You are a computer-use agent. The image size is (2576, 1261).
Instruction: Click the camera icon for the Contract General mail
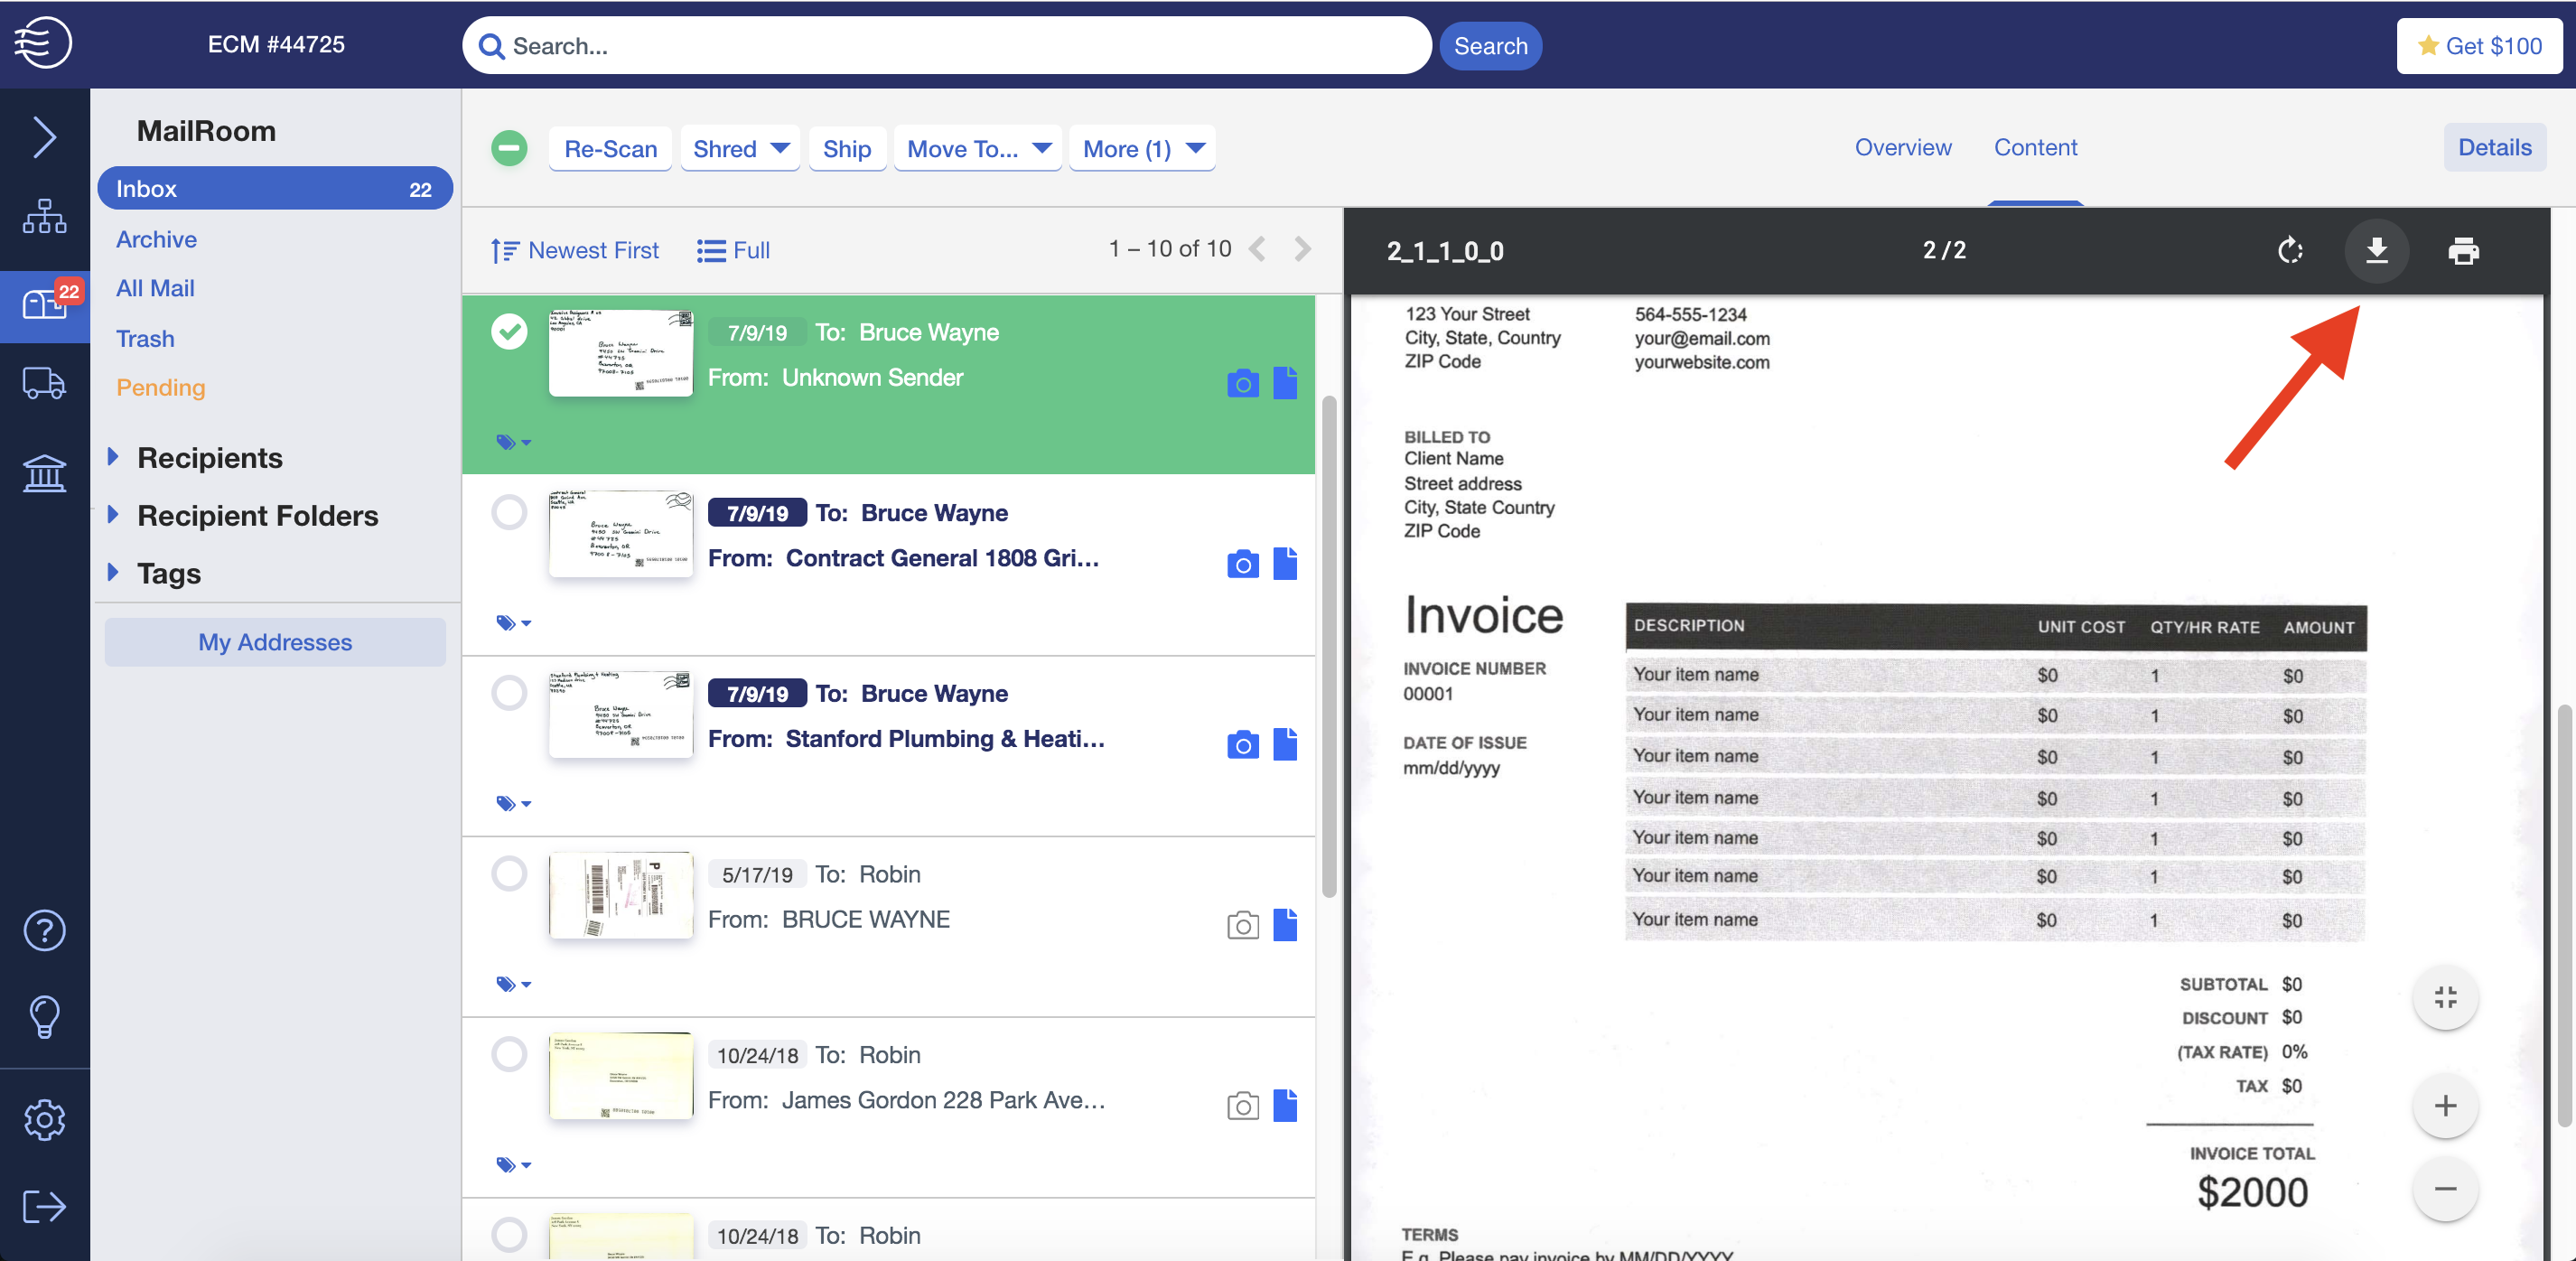[x=1242, y=564]
